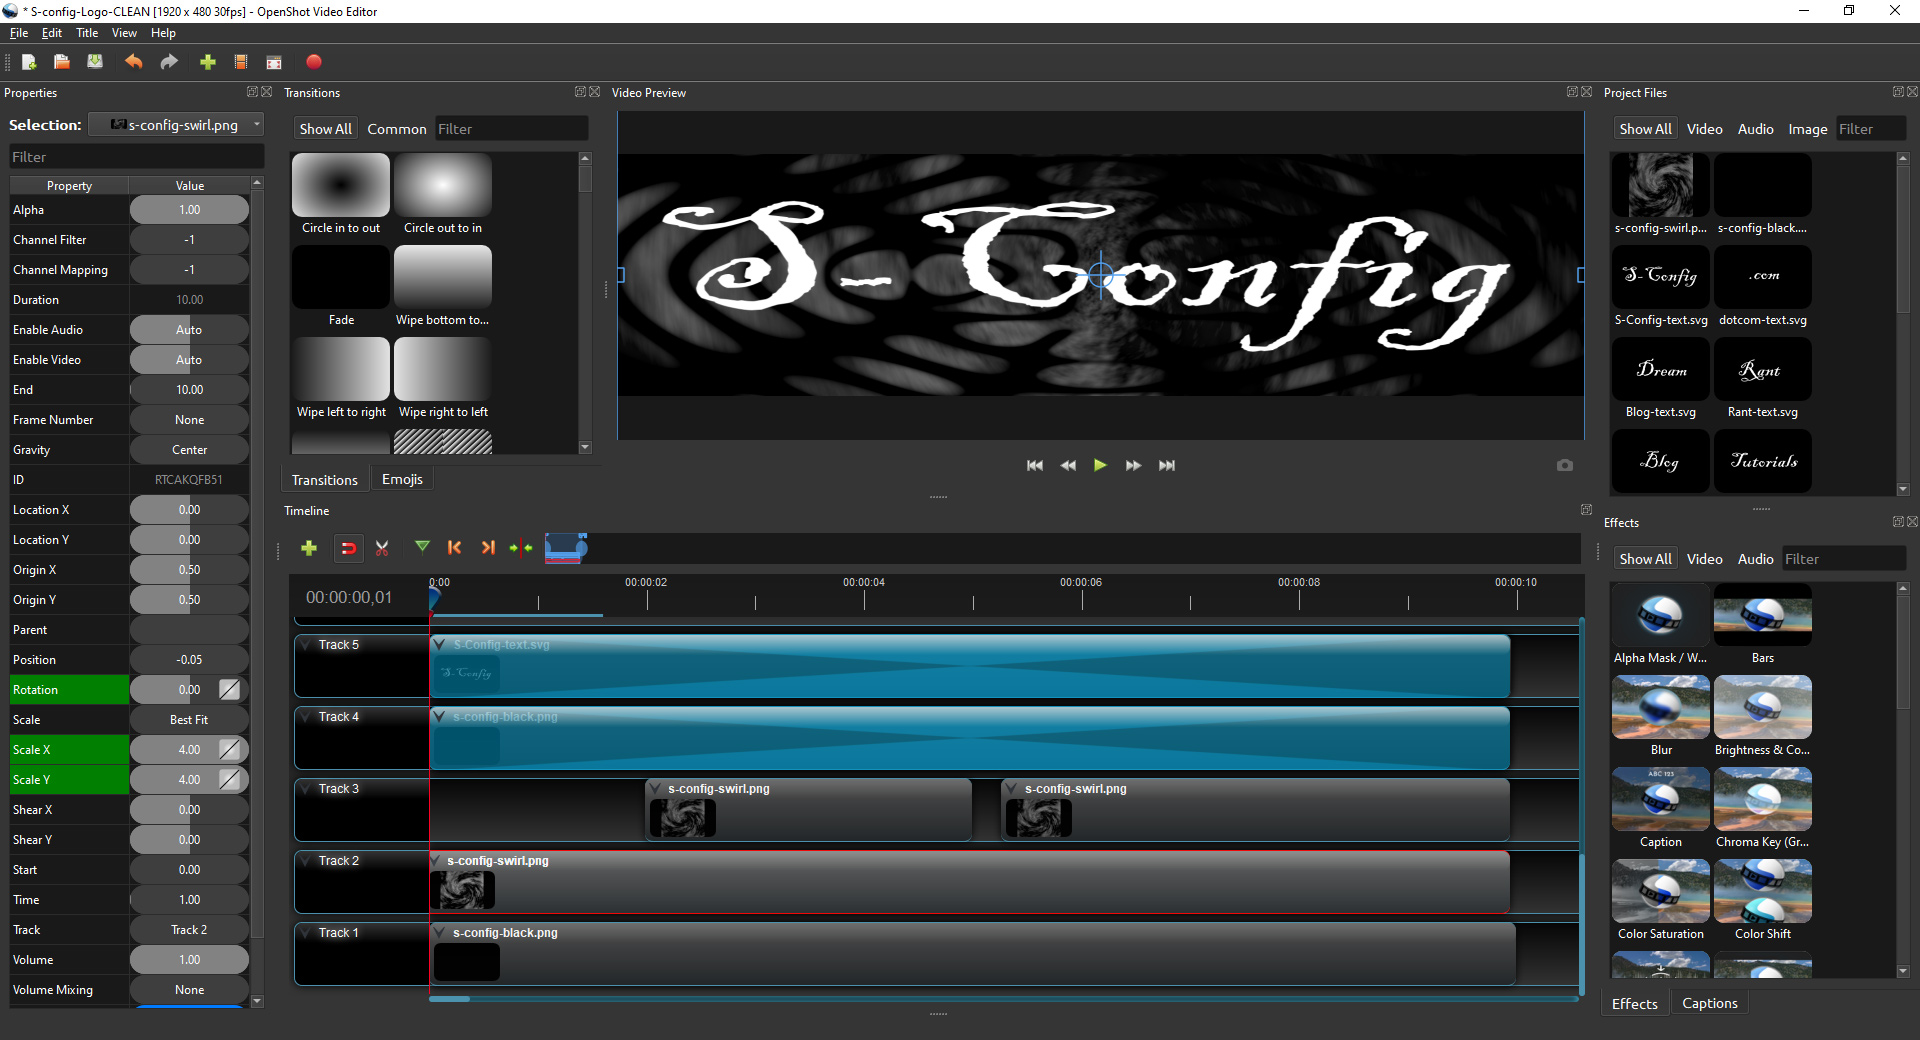Open menu arrow of first Track 3 swirl clip
Image resolution: width=1920 pixels, height=1040 pixels.
[x=655, y=789]
